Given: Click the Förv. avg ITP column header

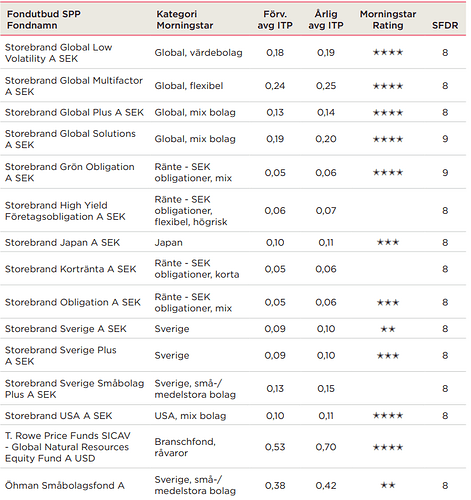Looking at the screenshot, I should pos(275,20).
